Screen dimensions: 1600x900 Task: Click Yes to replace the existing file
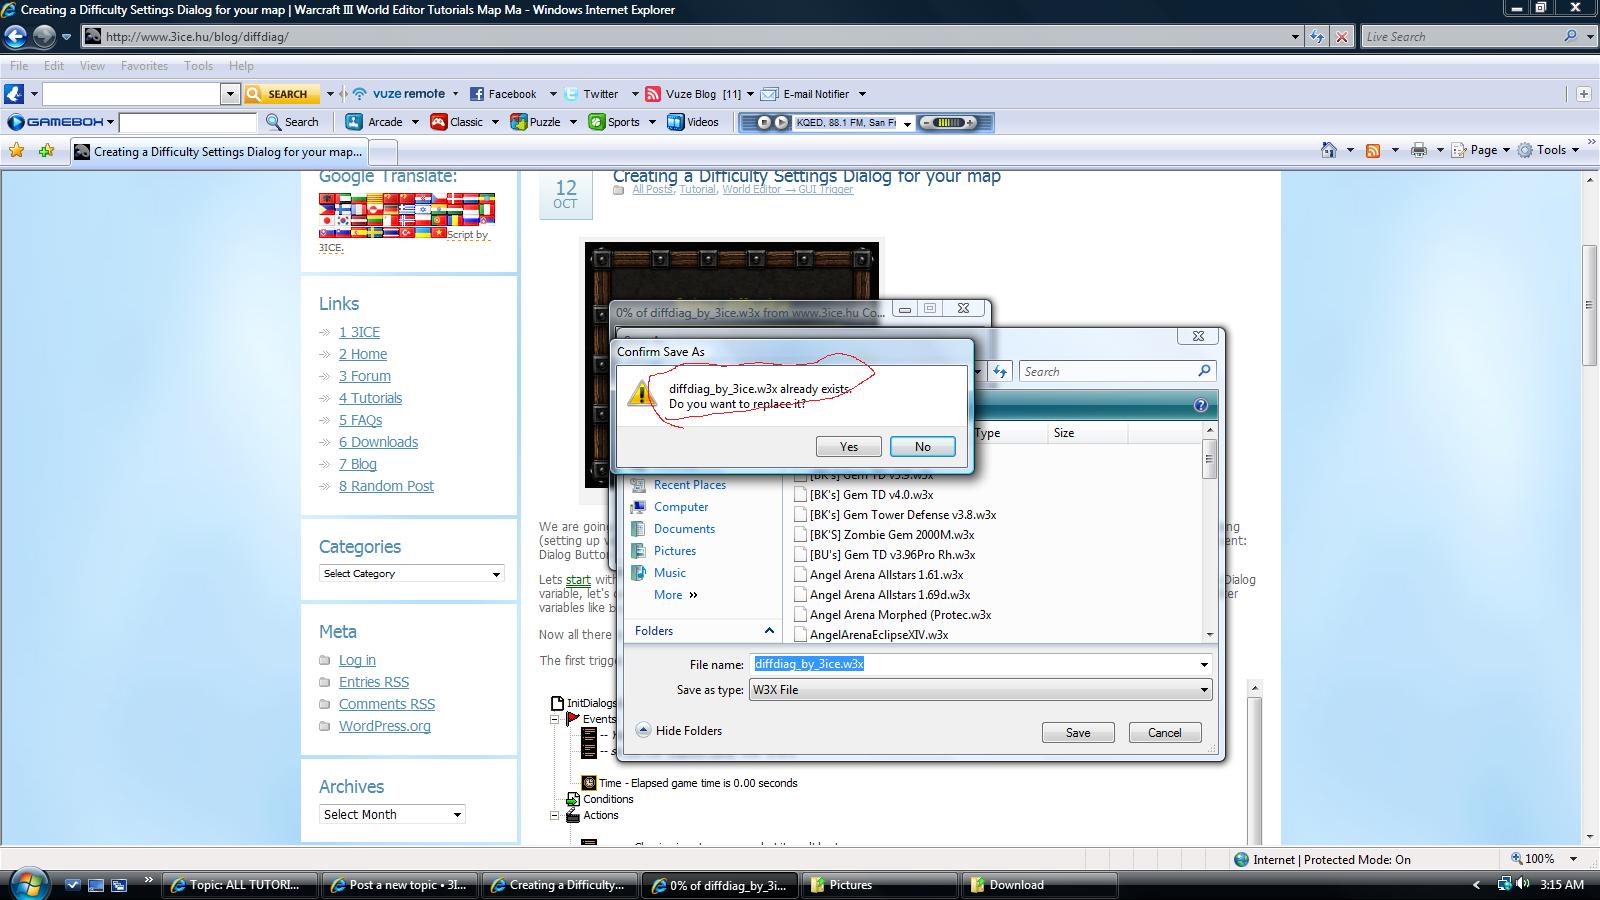click(848, 447)
